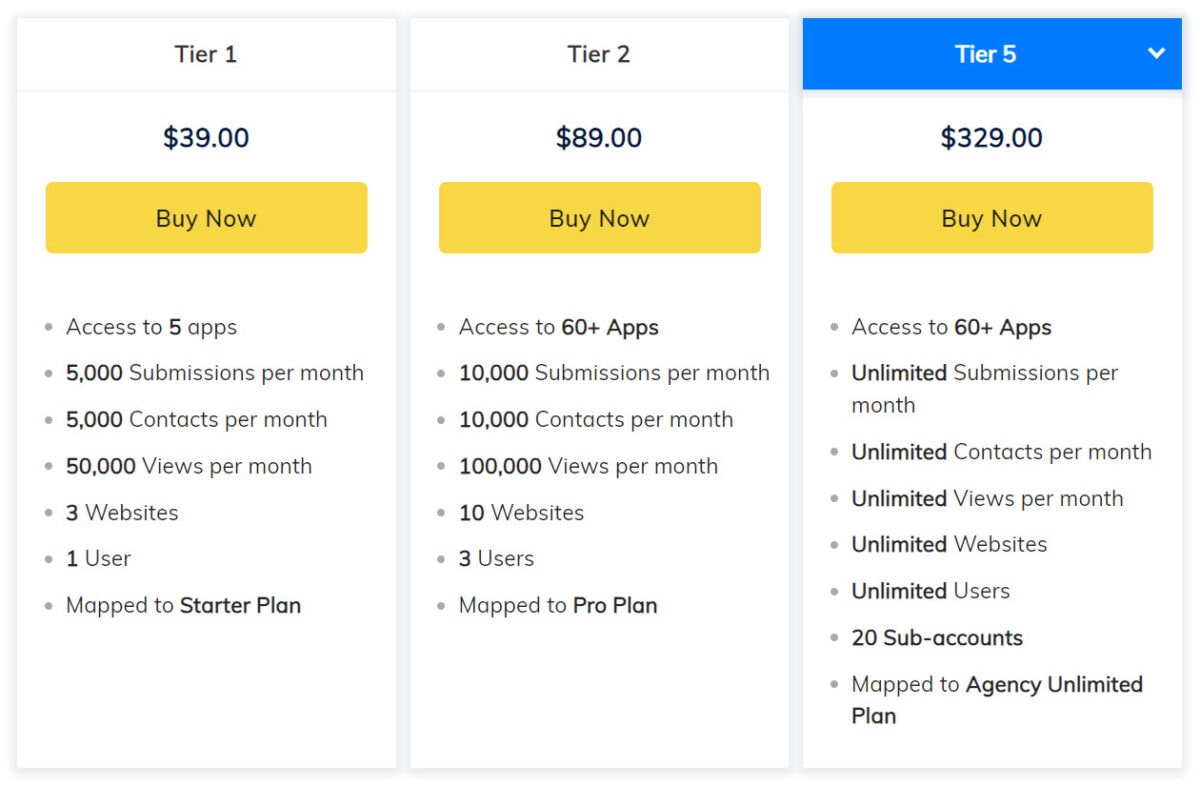Select the Pro Plan mapping text

(x=558, y=605)
